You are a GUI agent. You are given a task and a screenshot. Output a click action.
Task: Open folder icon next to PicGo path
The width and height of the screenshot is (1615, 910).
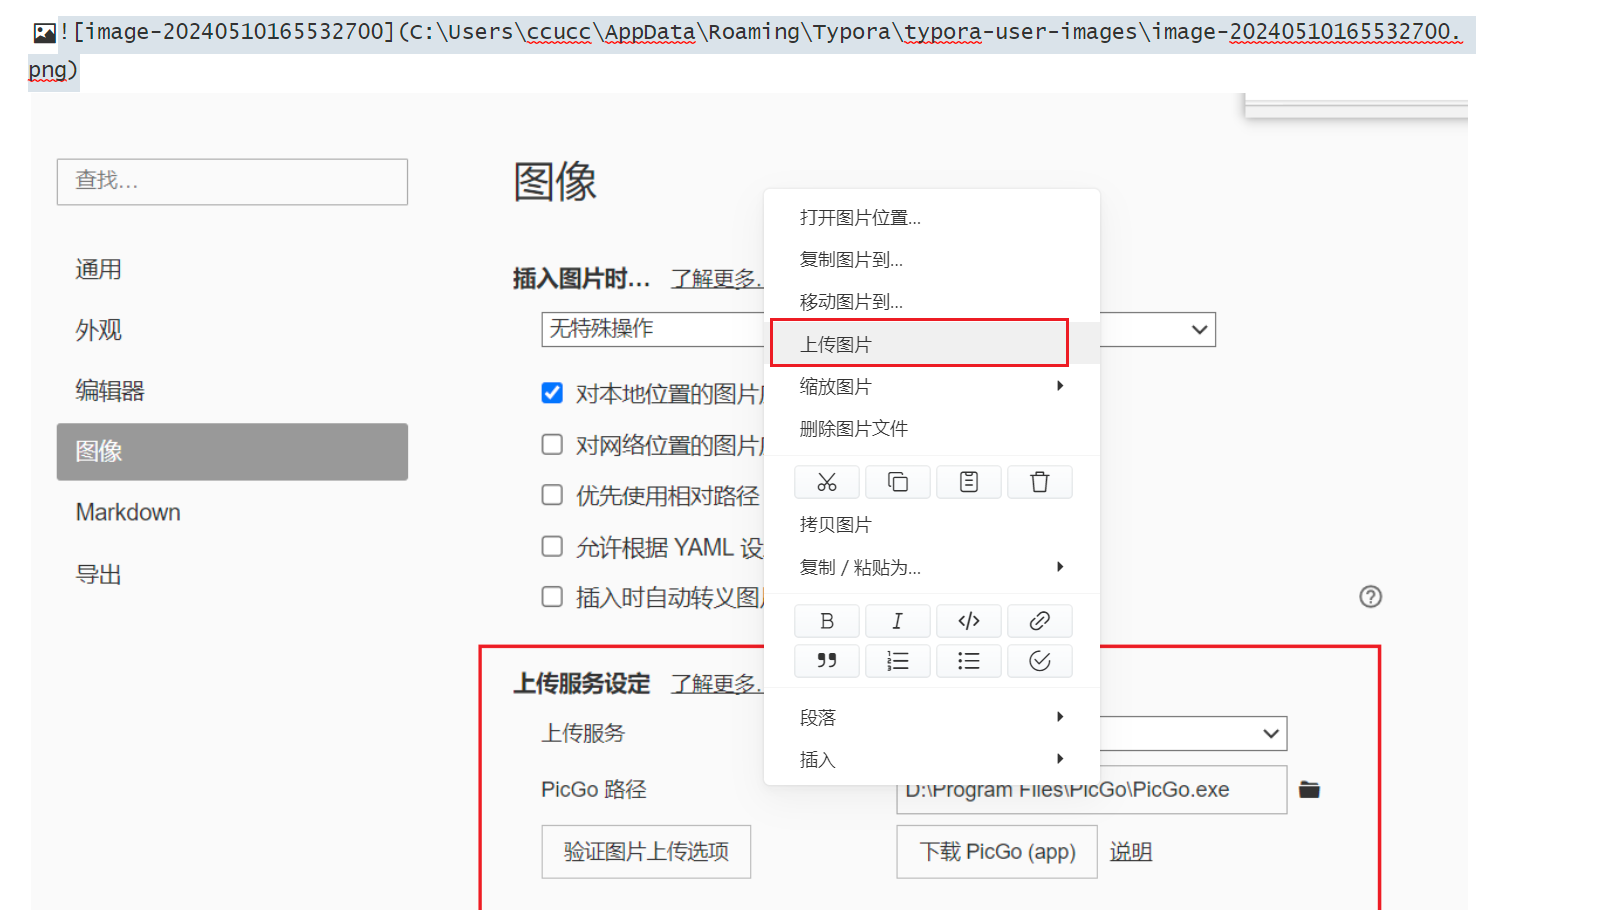point(1310,790)
